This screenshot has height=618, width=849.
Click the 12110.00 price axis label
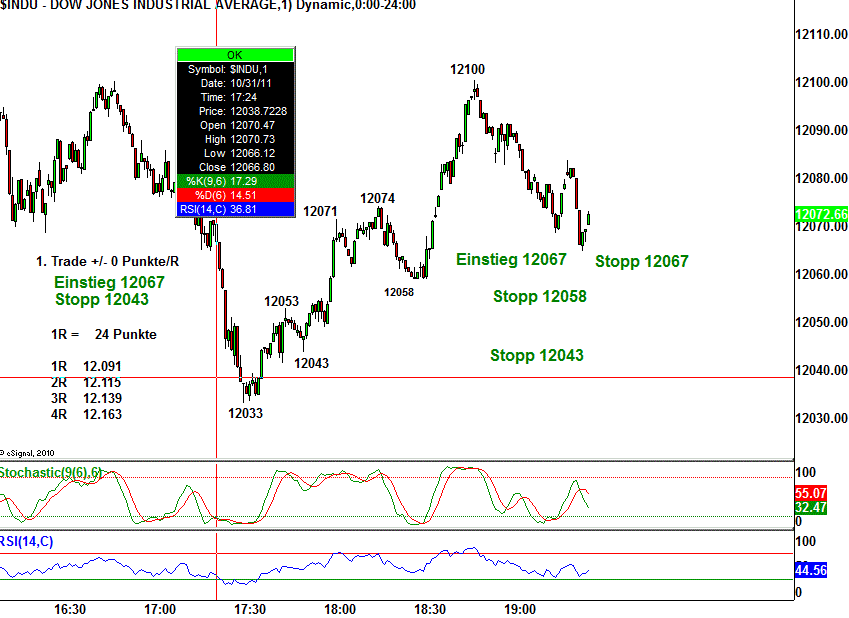point(821,35)
